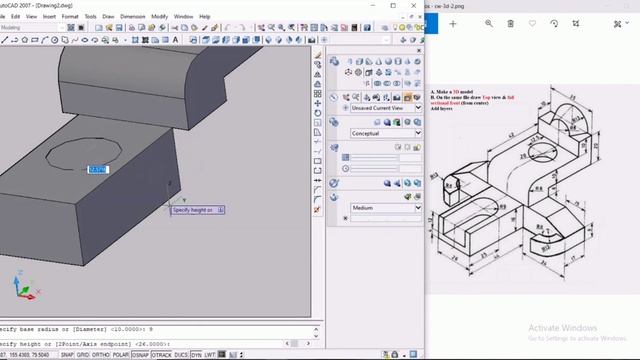The image size is (640, 360).
Task: Click the Photos app rotate icon
Action: [x=554, y=24]
